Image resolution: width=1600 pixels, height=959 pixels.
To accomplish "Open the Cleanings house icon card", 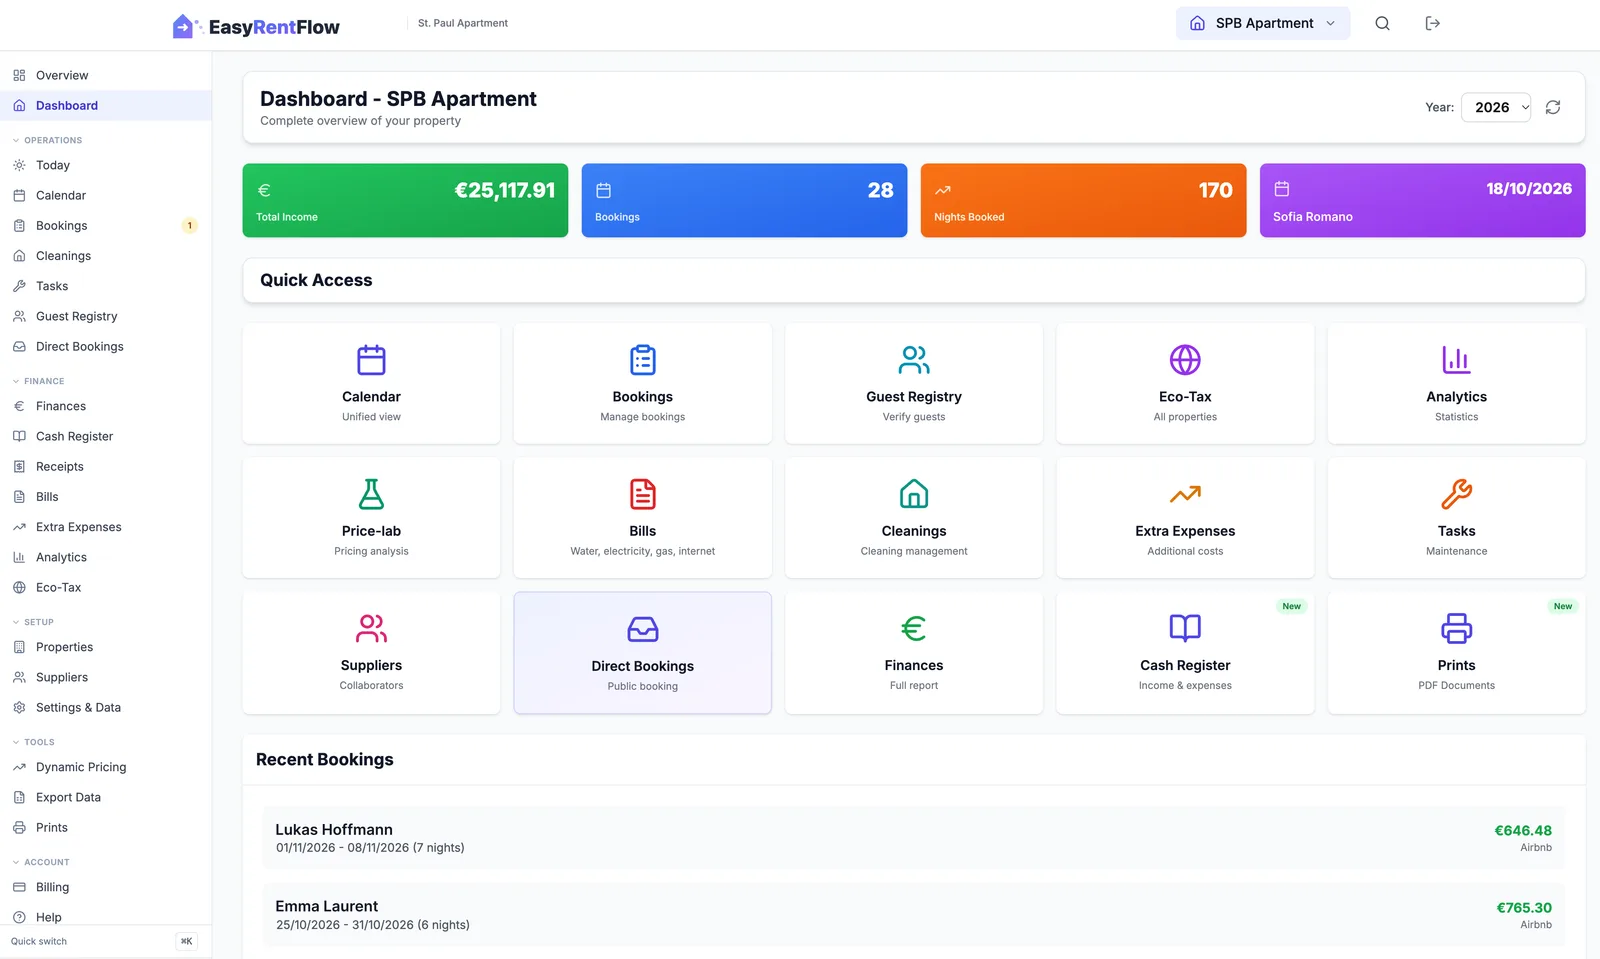I will [x=914, y=494].
